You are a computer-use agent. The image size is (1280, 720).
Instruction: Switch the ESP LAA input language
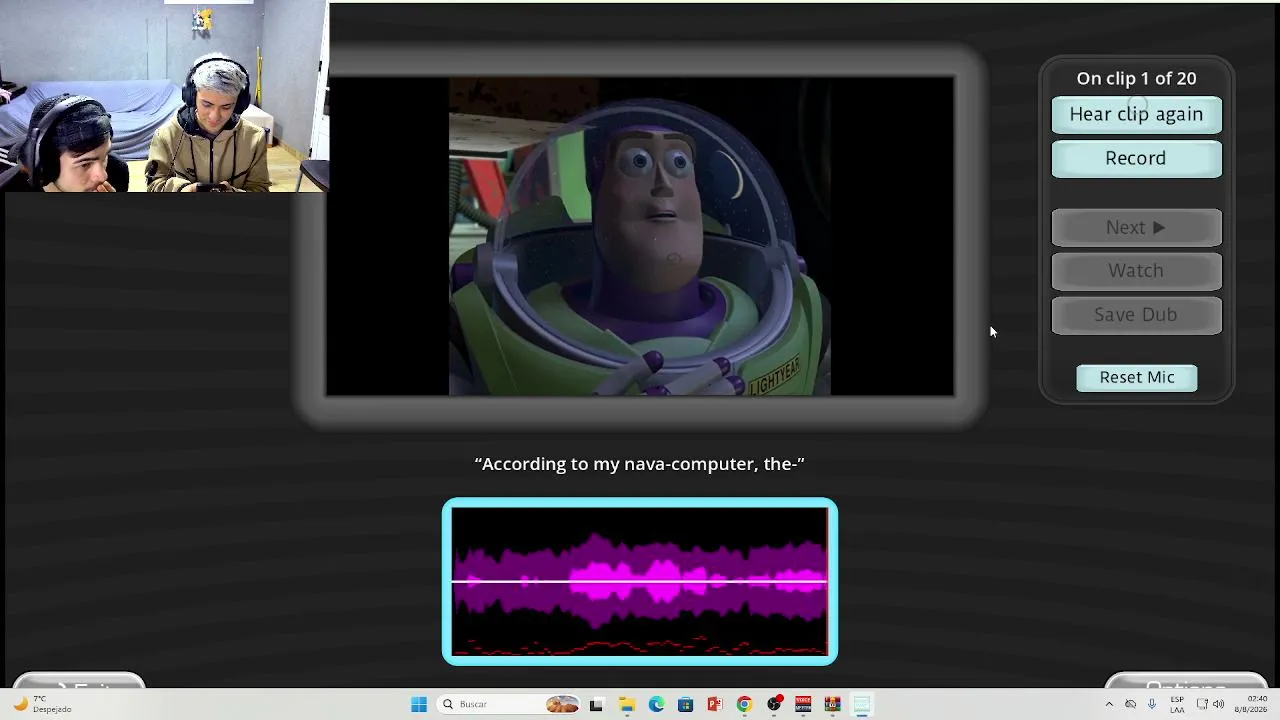1178,705
